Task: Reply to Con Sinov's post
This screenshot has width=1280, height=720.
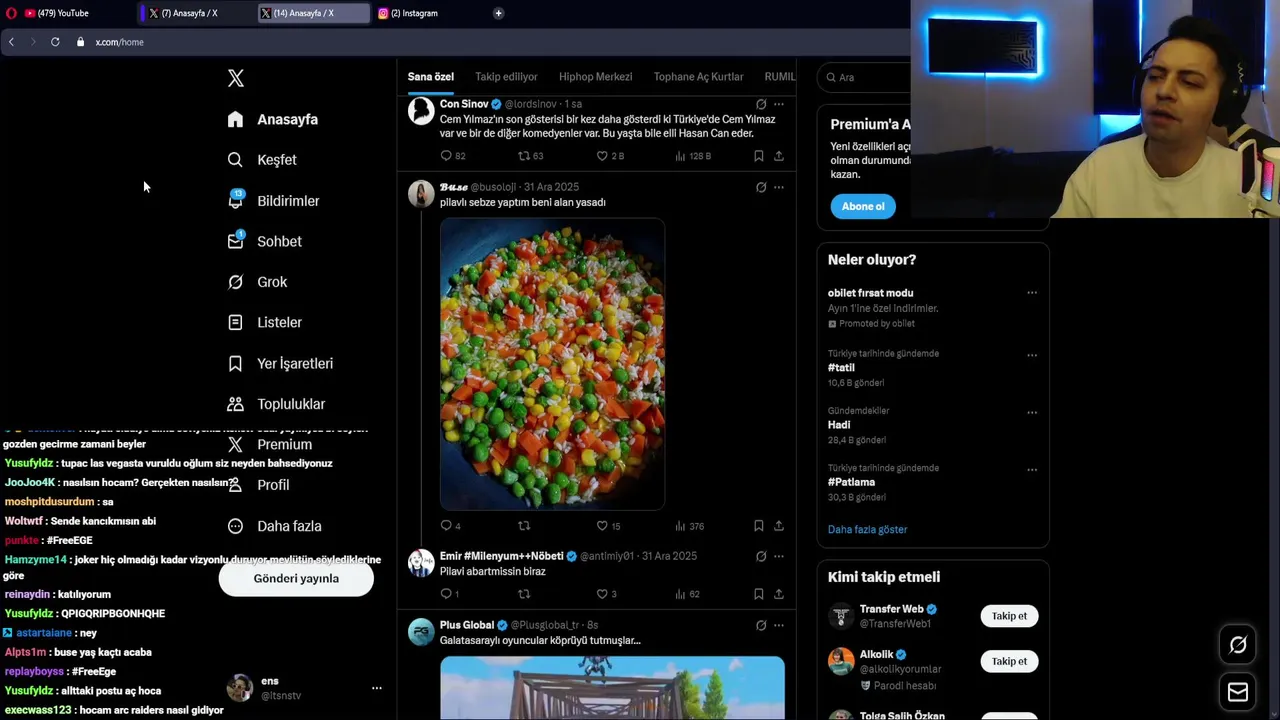Action: point(446,156)
